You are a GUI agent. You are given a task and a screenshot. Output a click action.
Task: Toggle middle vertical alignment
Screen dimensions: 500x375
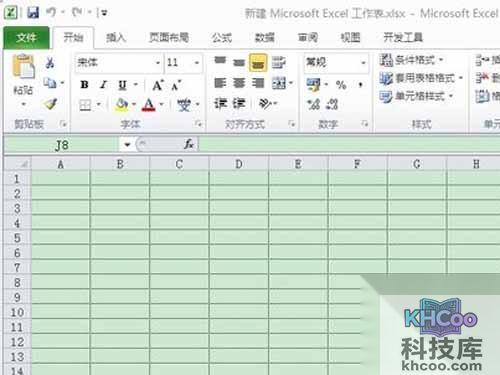point(239,62)
